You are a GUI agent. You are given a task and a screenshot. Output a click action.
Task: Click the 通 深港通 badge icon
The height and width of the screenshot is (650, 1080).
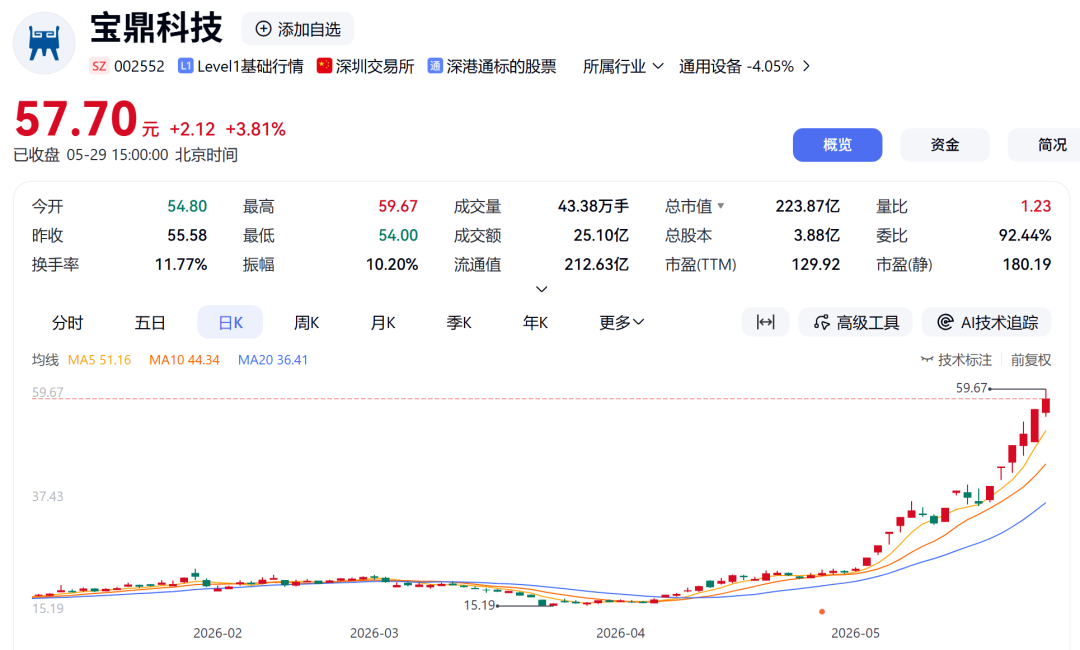coord(435,65)
